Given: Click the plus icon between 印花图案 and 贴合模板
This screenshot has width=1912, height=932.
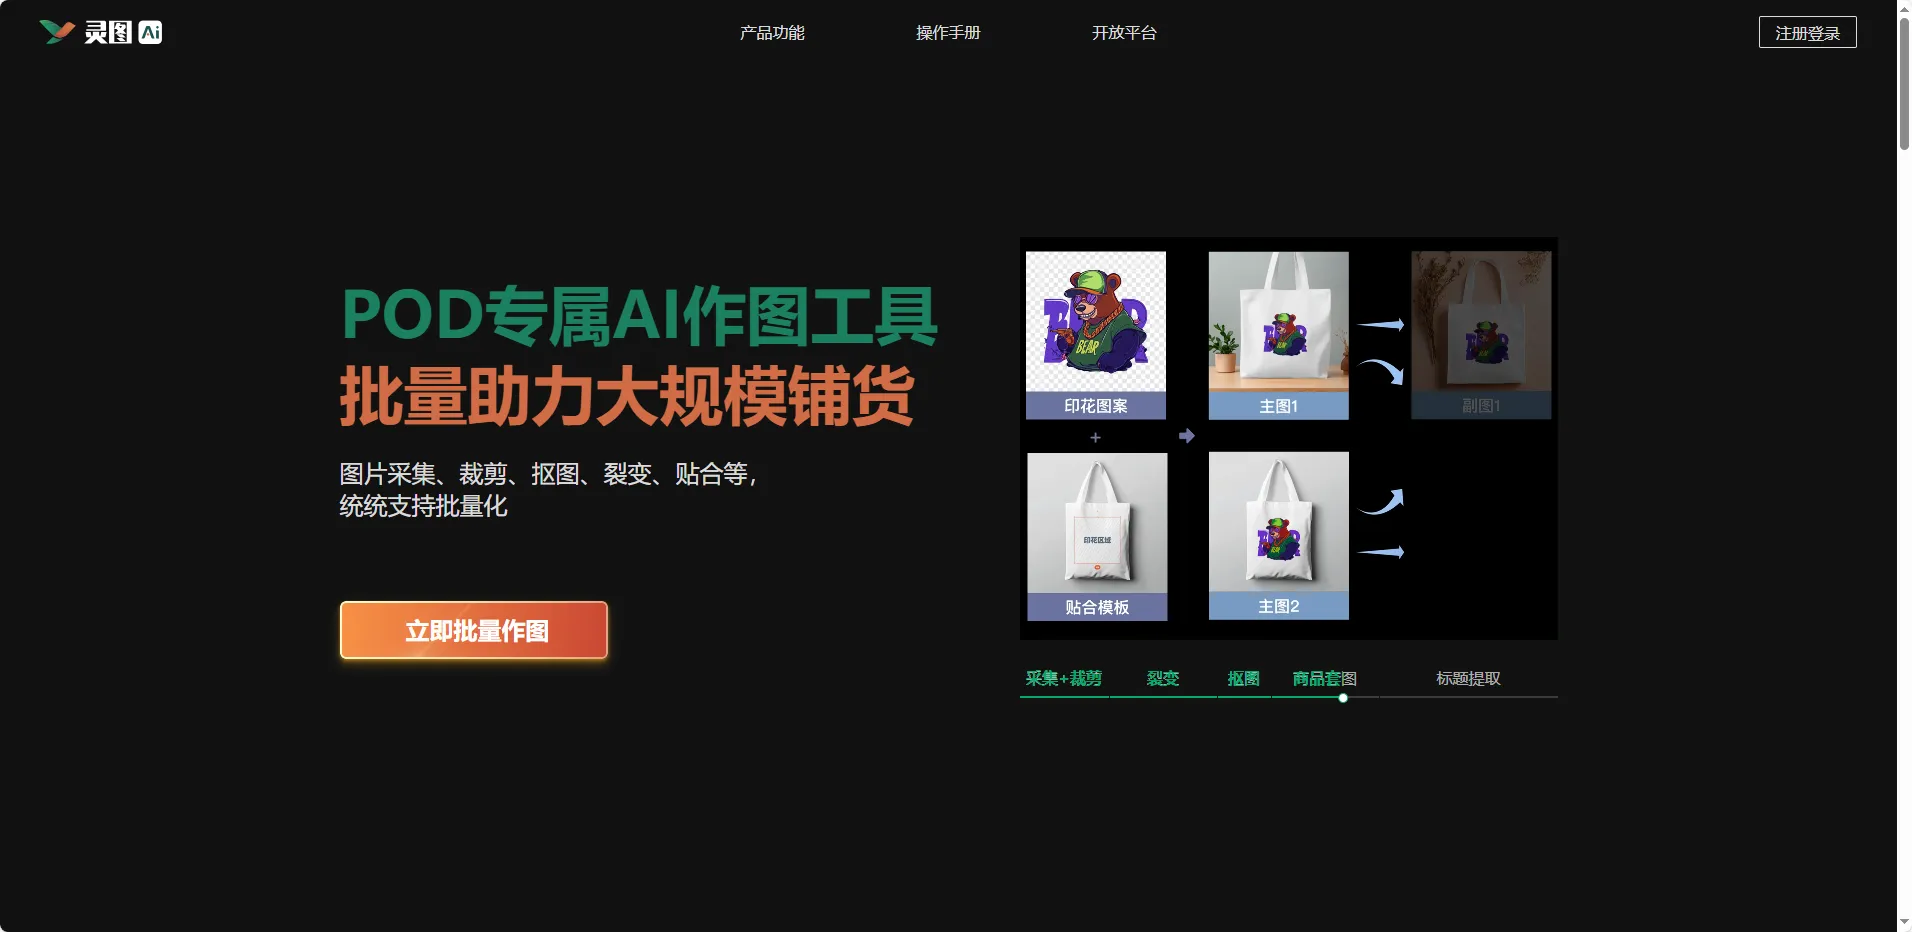Looking at the screenshot, I should click(x=1095, y=437).
